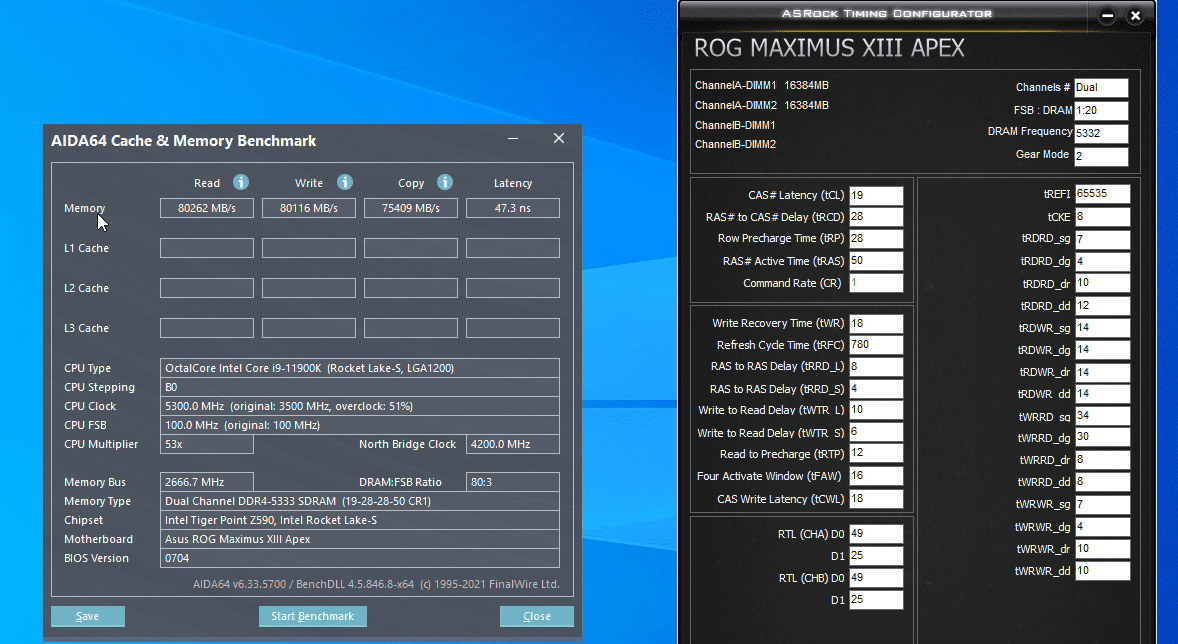Minimize the ASRock Timing Configurator
Viewport: 1178px width, 644px height.
1107,15
